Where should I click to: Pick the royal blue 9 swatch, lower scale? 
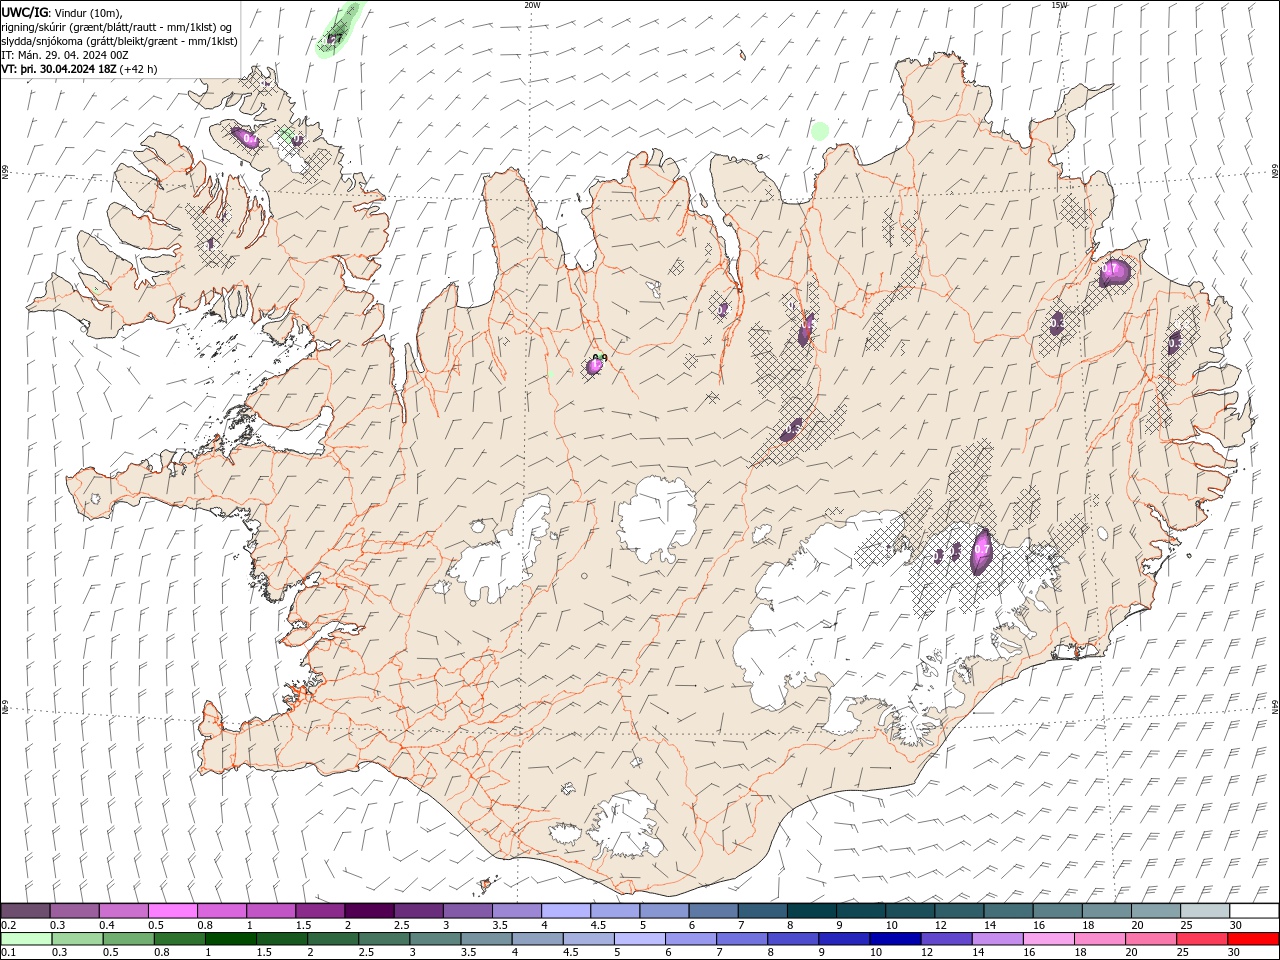click(844, 939)
